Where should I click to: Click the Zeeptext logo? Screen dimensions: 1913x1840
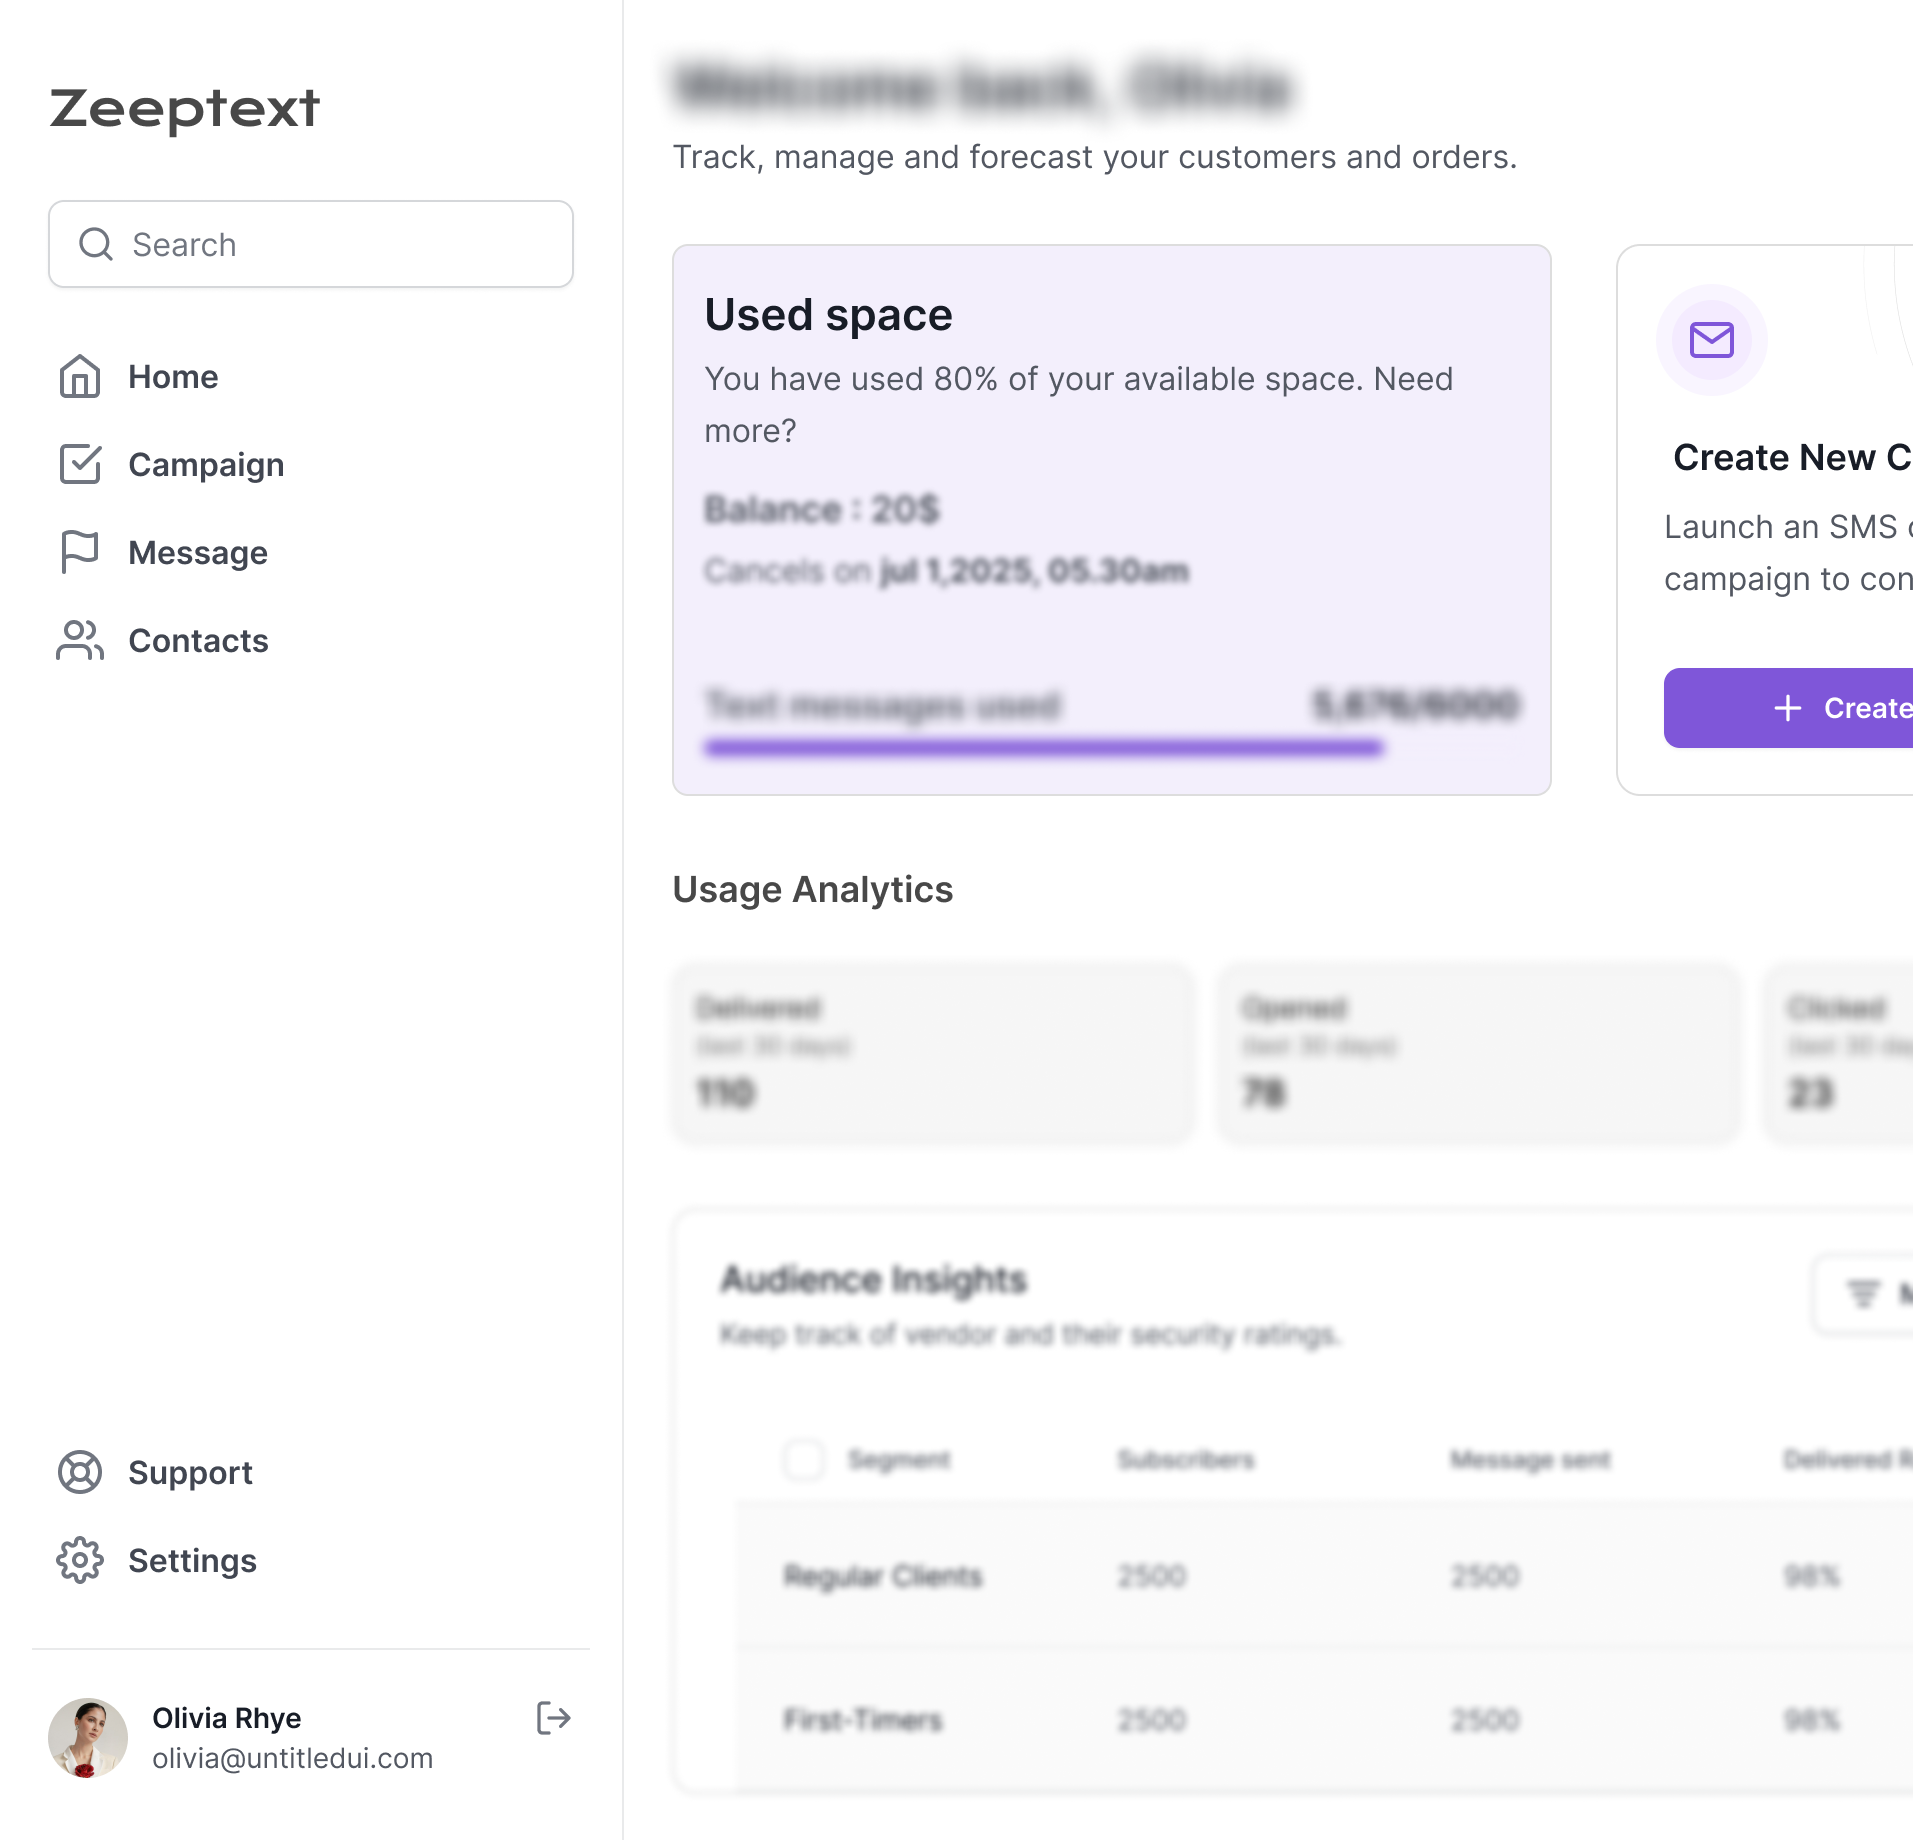point(184,108)
